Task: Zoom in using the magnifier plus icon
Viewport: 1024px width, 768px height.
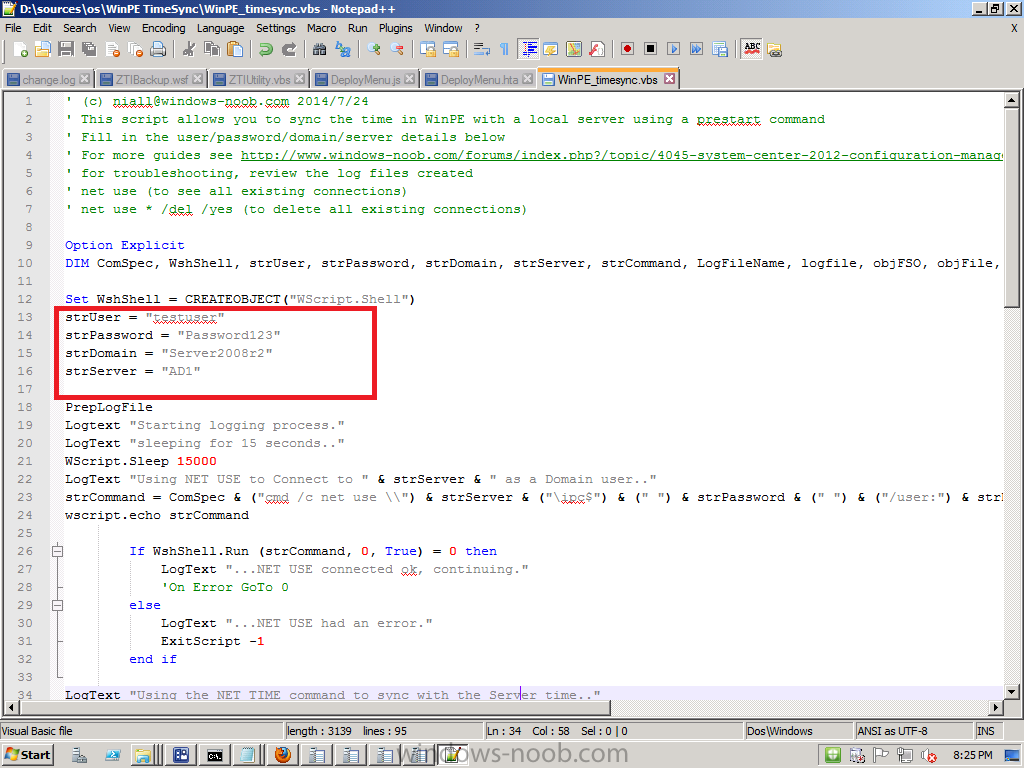Action: [x=374, y=50]
